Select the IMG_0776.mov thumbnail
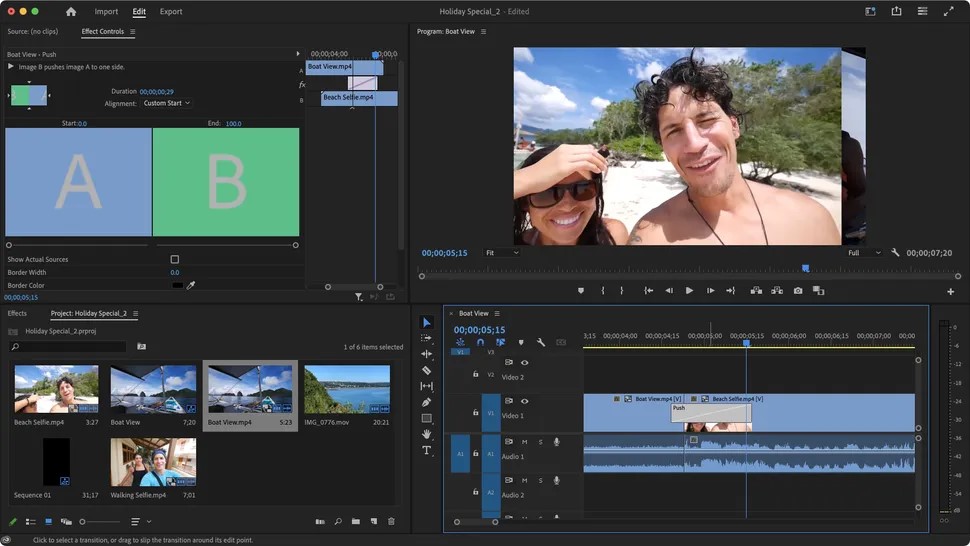The height and width of the screenshot is (546, 970). (x=347, y=389)
